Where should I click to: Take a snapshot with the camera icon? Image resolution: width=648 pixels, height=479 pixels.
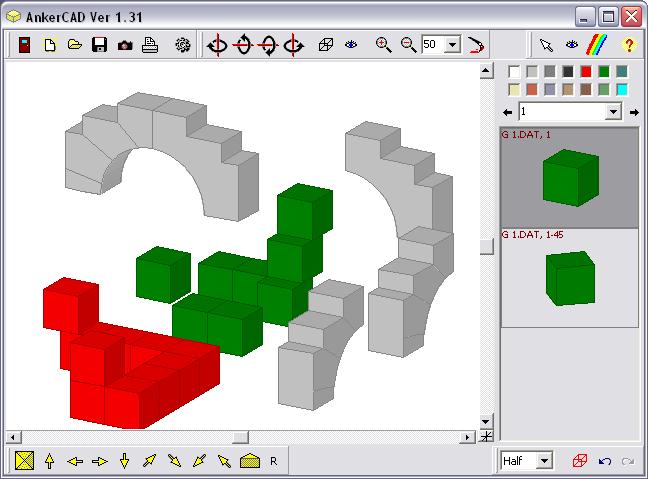(125, 45)
